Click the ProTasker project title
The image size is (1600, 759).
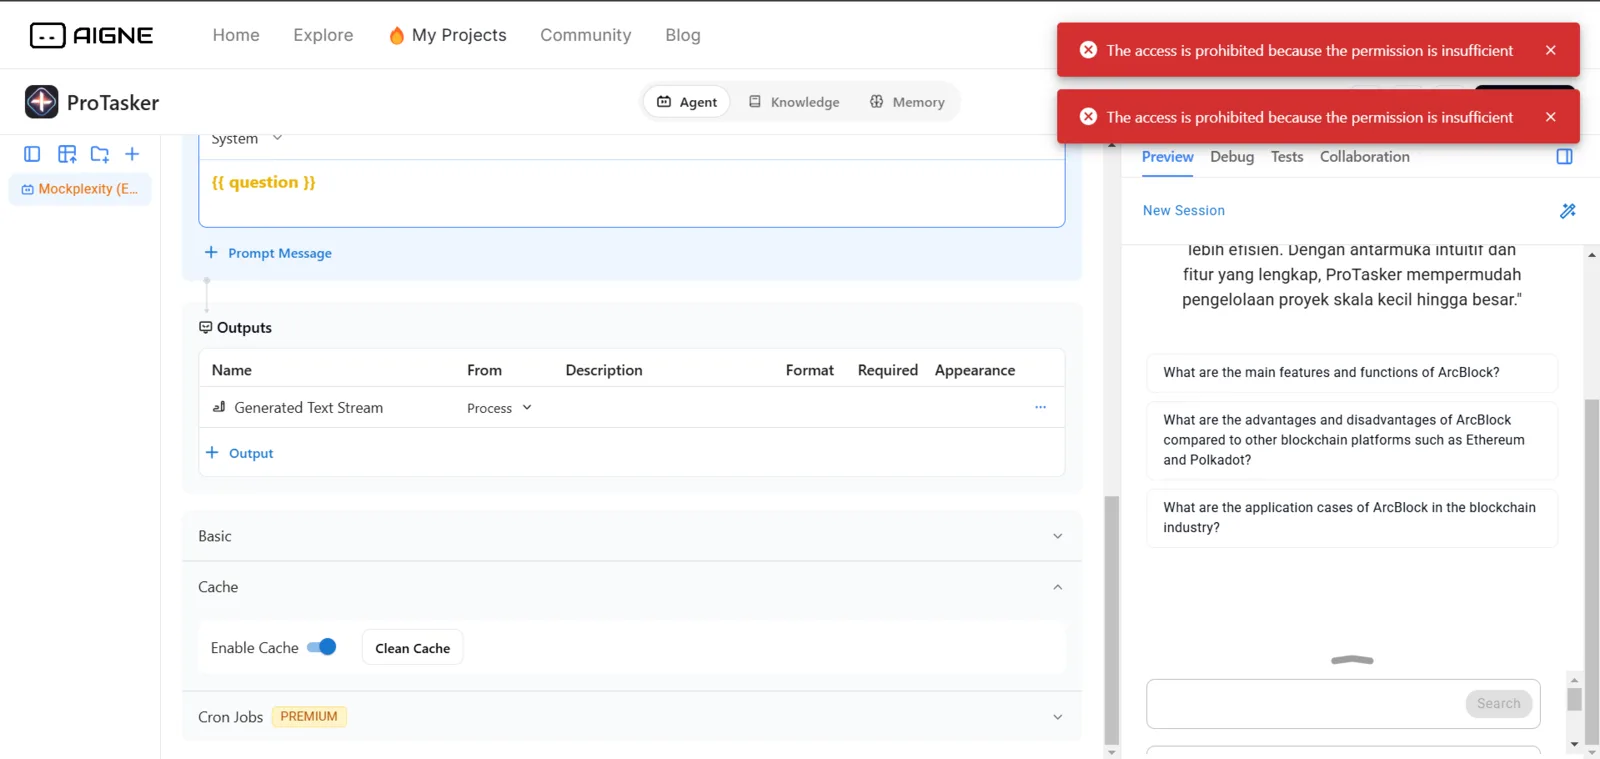coord(113,102)
